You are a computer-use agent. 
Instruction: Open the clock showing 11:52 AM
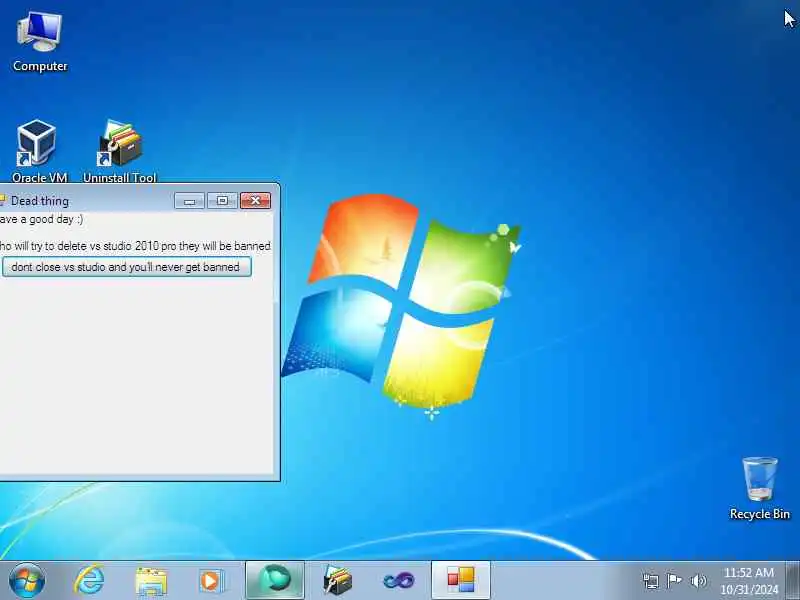pyautogui.click(x=749, y=581)
